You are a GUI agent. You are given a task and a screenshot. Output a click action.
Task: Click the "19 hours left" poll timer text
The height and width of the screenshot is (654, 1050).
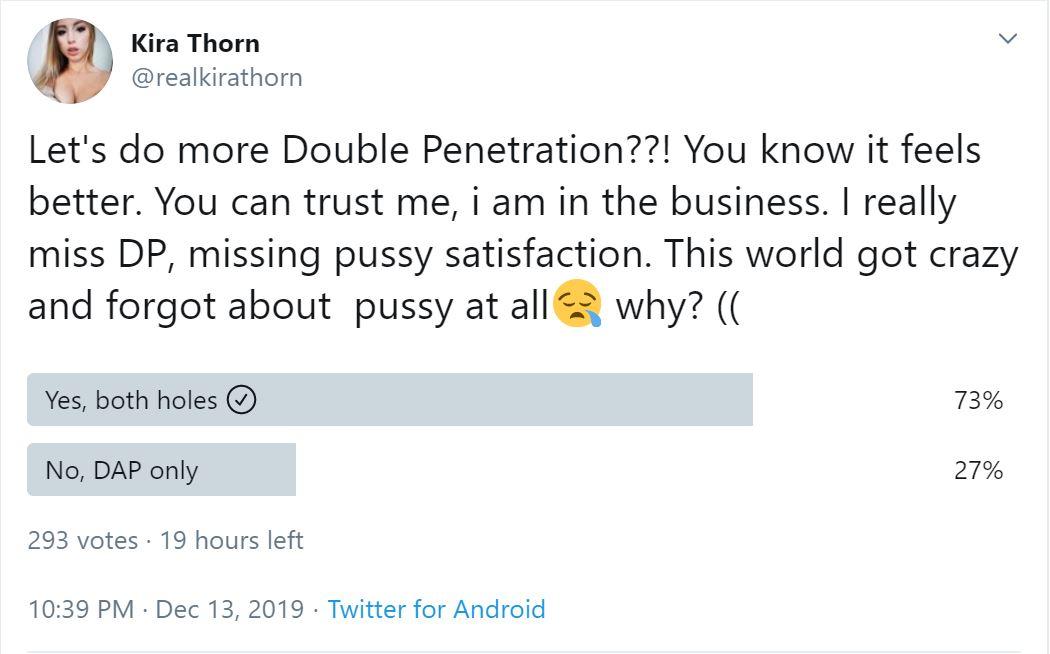231,541
